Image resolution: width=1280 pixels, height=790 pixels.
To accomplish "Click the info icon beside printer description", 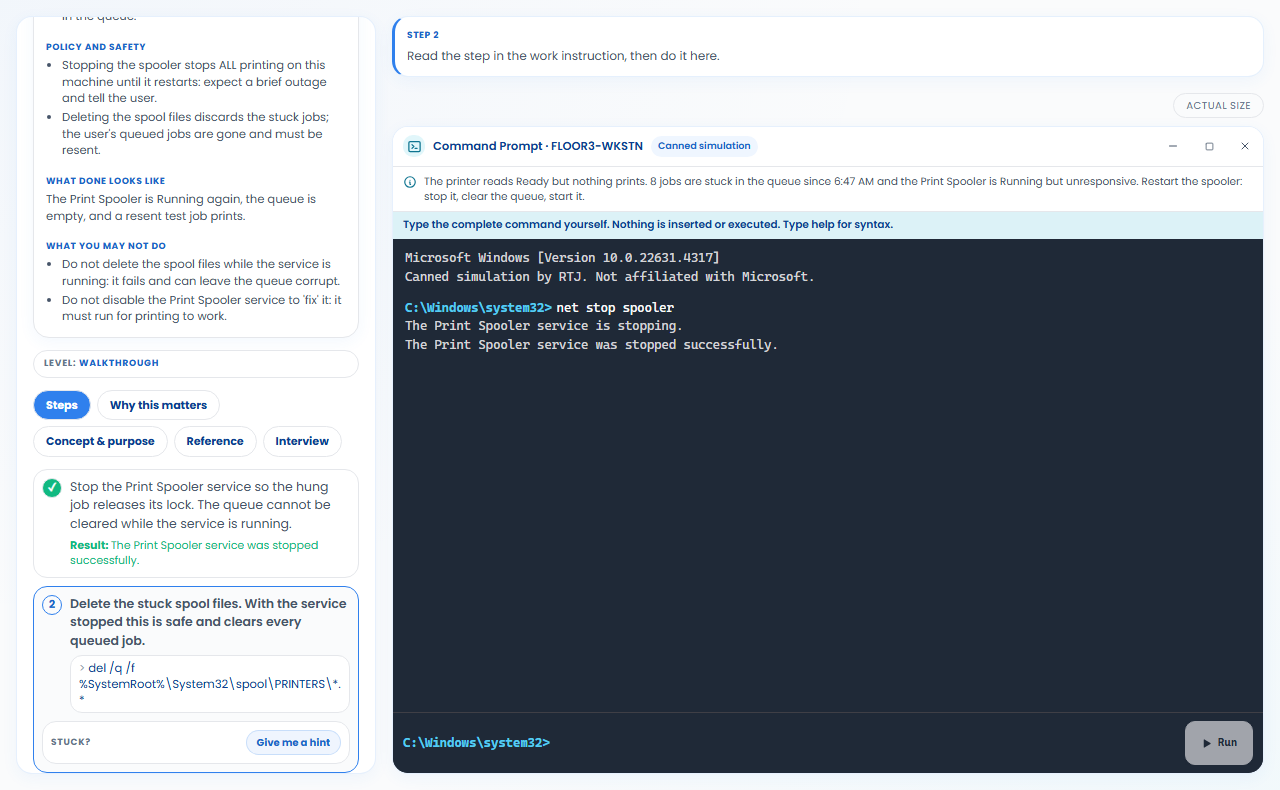I will (410, 182).
